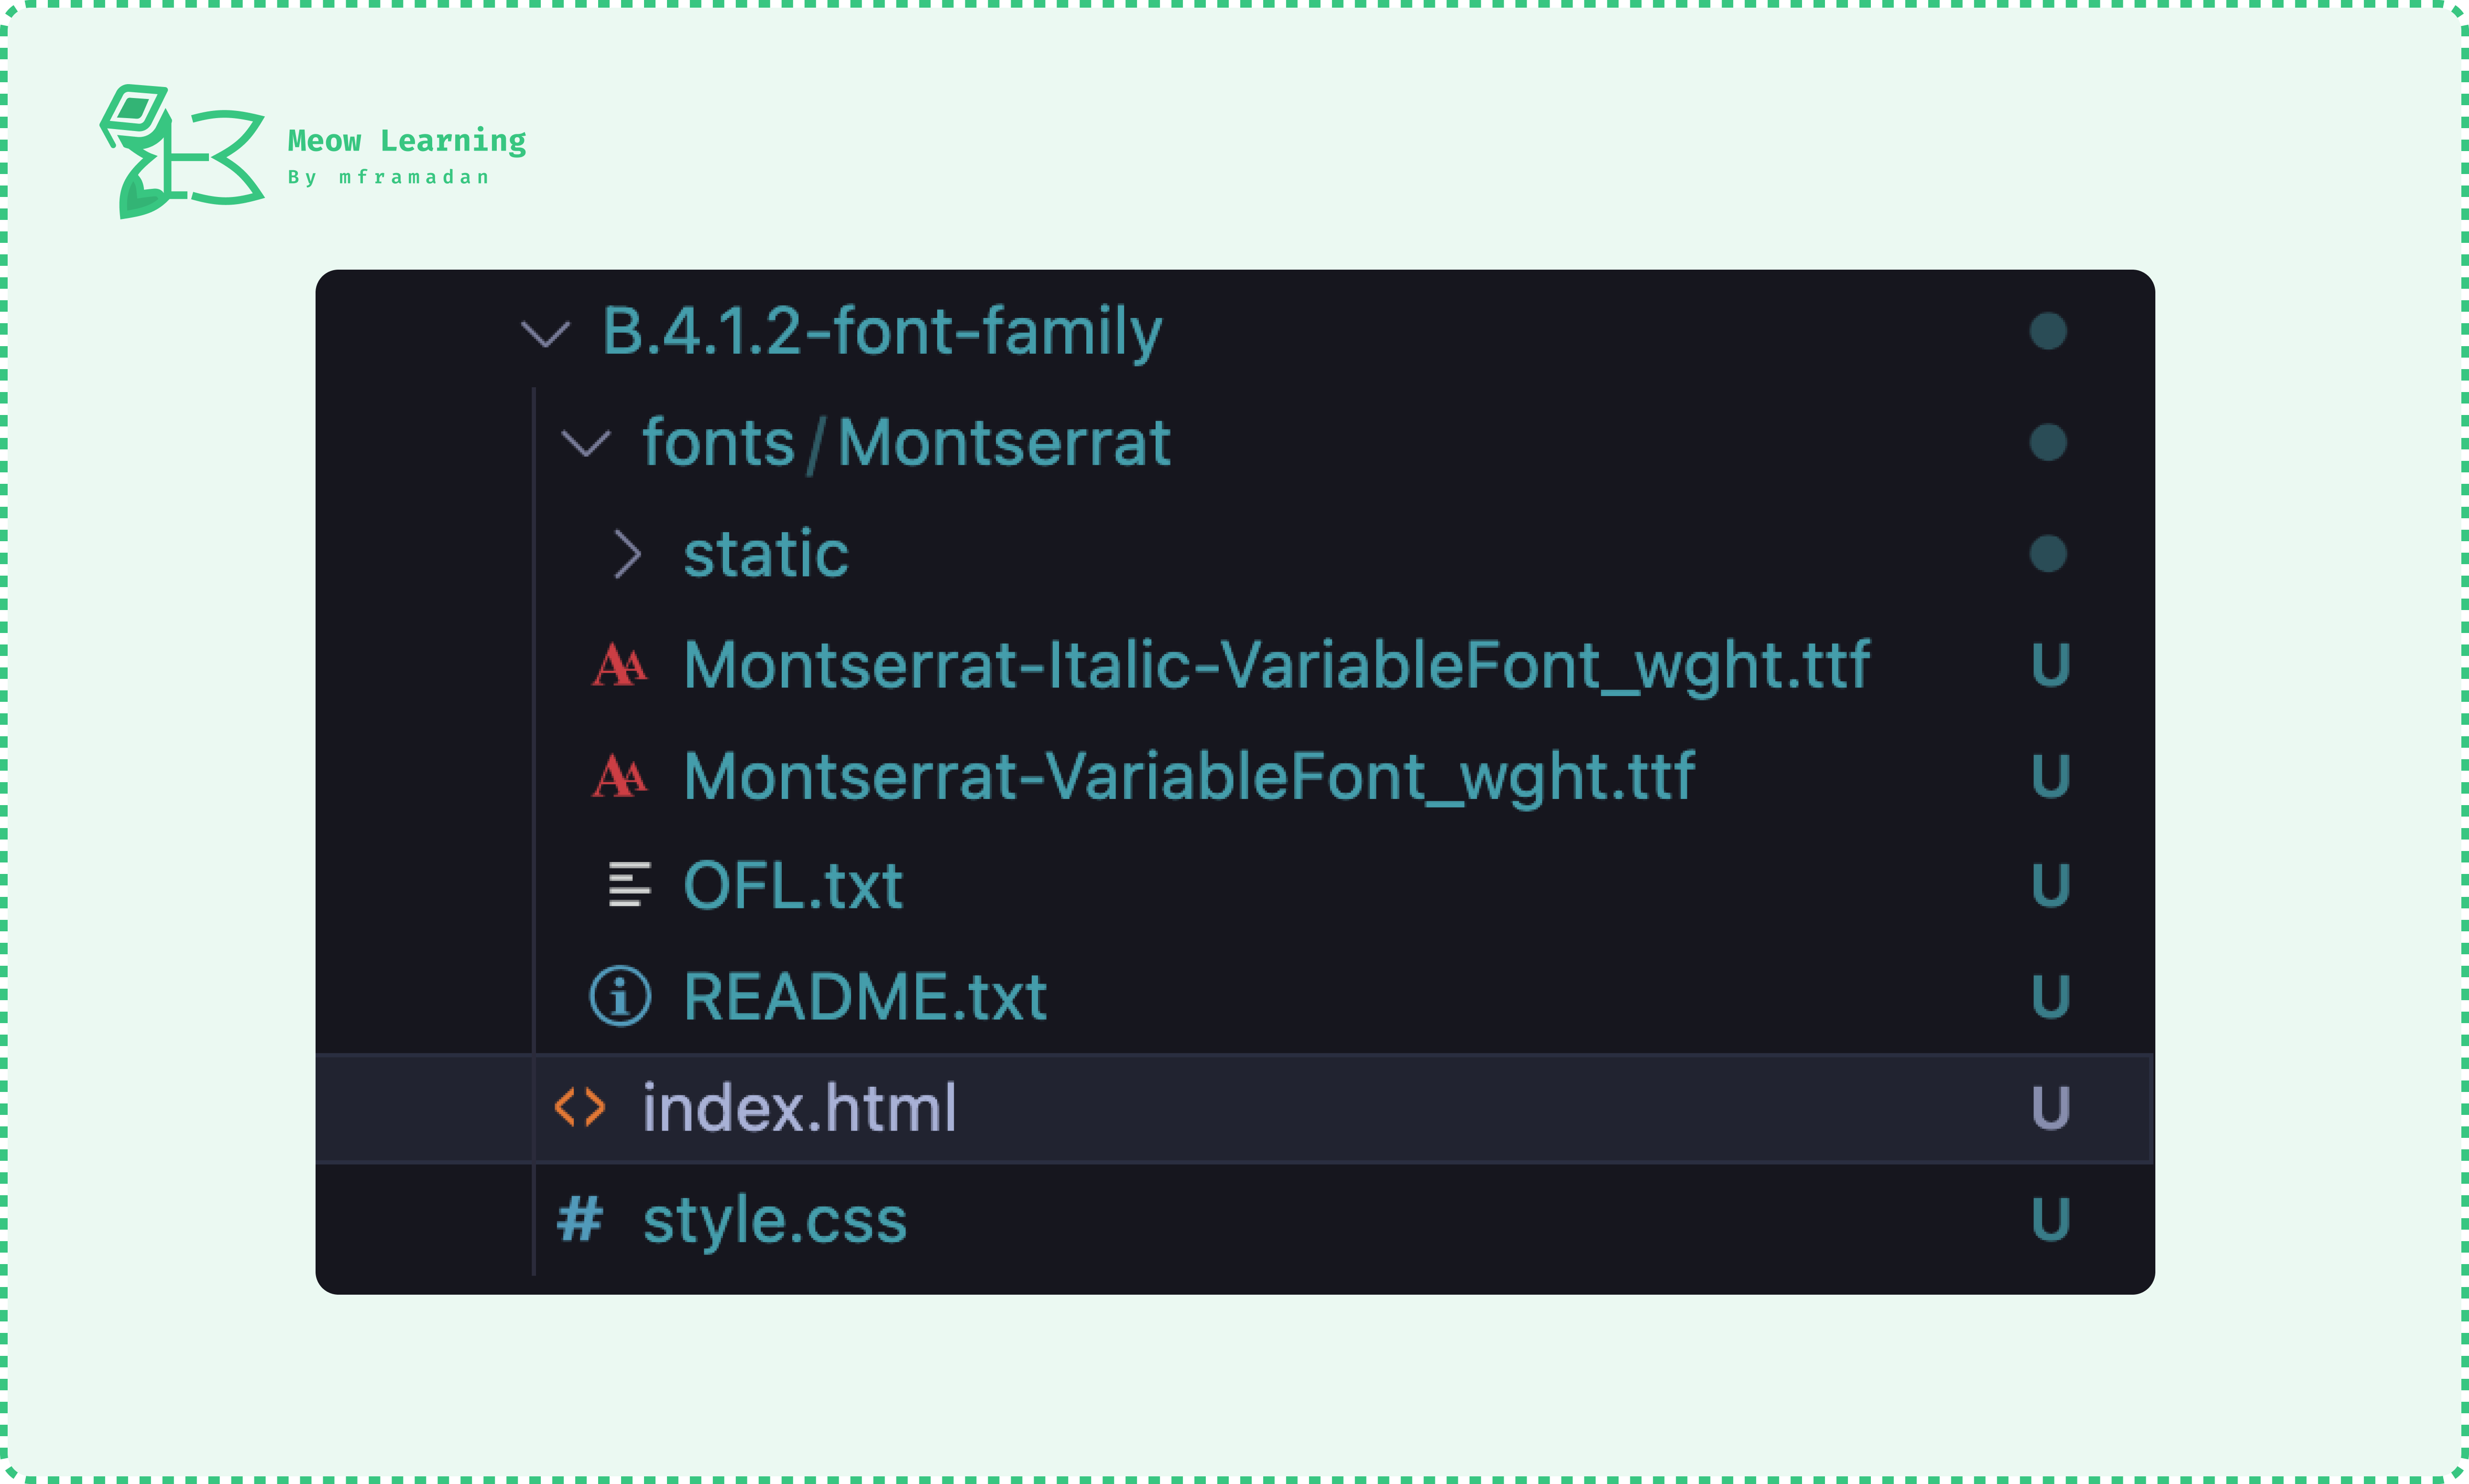This screenshot has width=2469, height=1484.
Task: Select the fonts folder label
Action: click(718, 442)
